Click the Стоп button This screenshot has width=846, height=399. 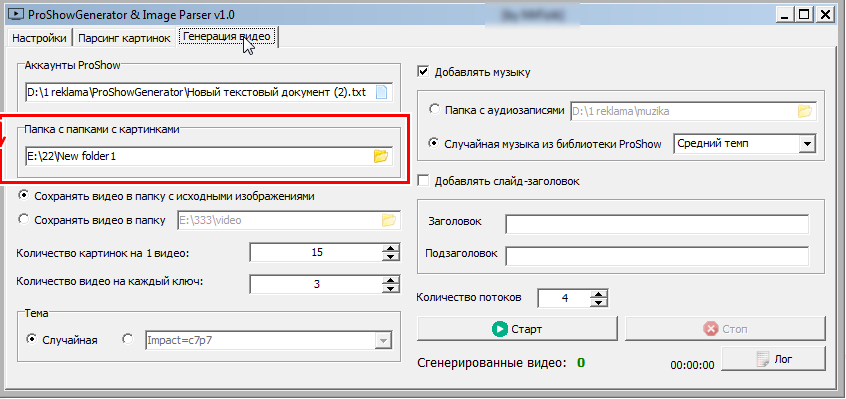point(725,328)
